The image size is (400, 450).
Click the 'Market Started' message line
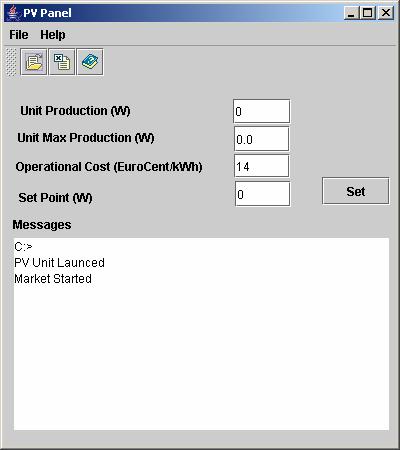[53, 279]
